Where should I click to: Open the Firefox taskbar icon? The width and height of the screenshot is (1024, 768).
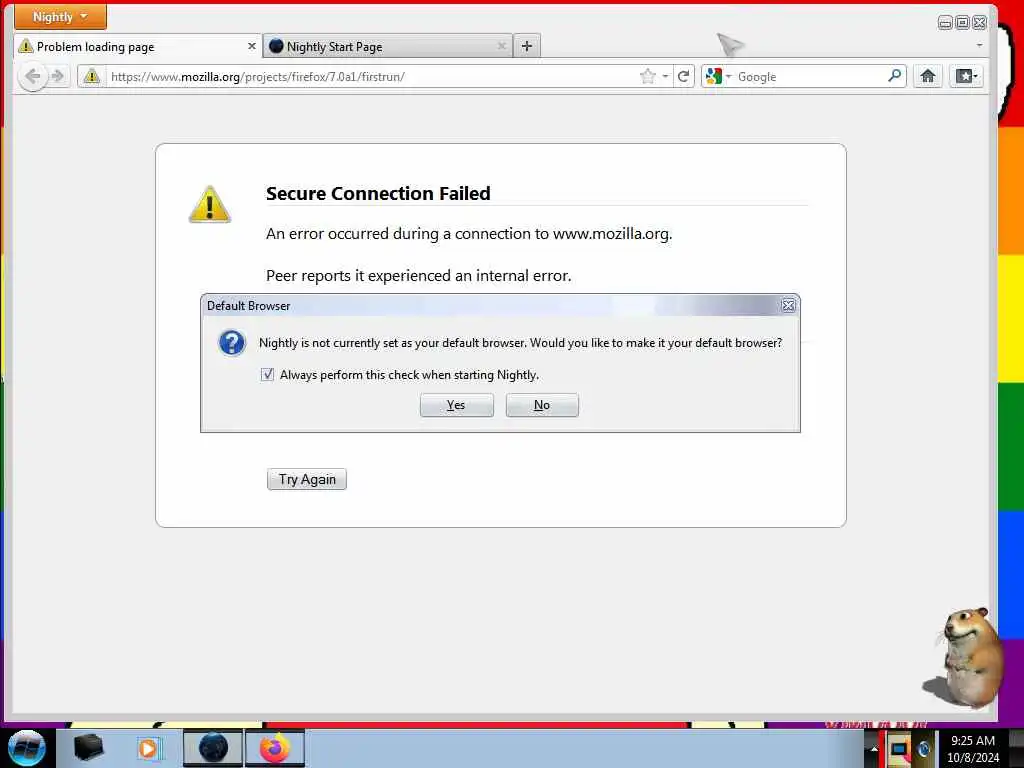(275, 748)
